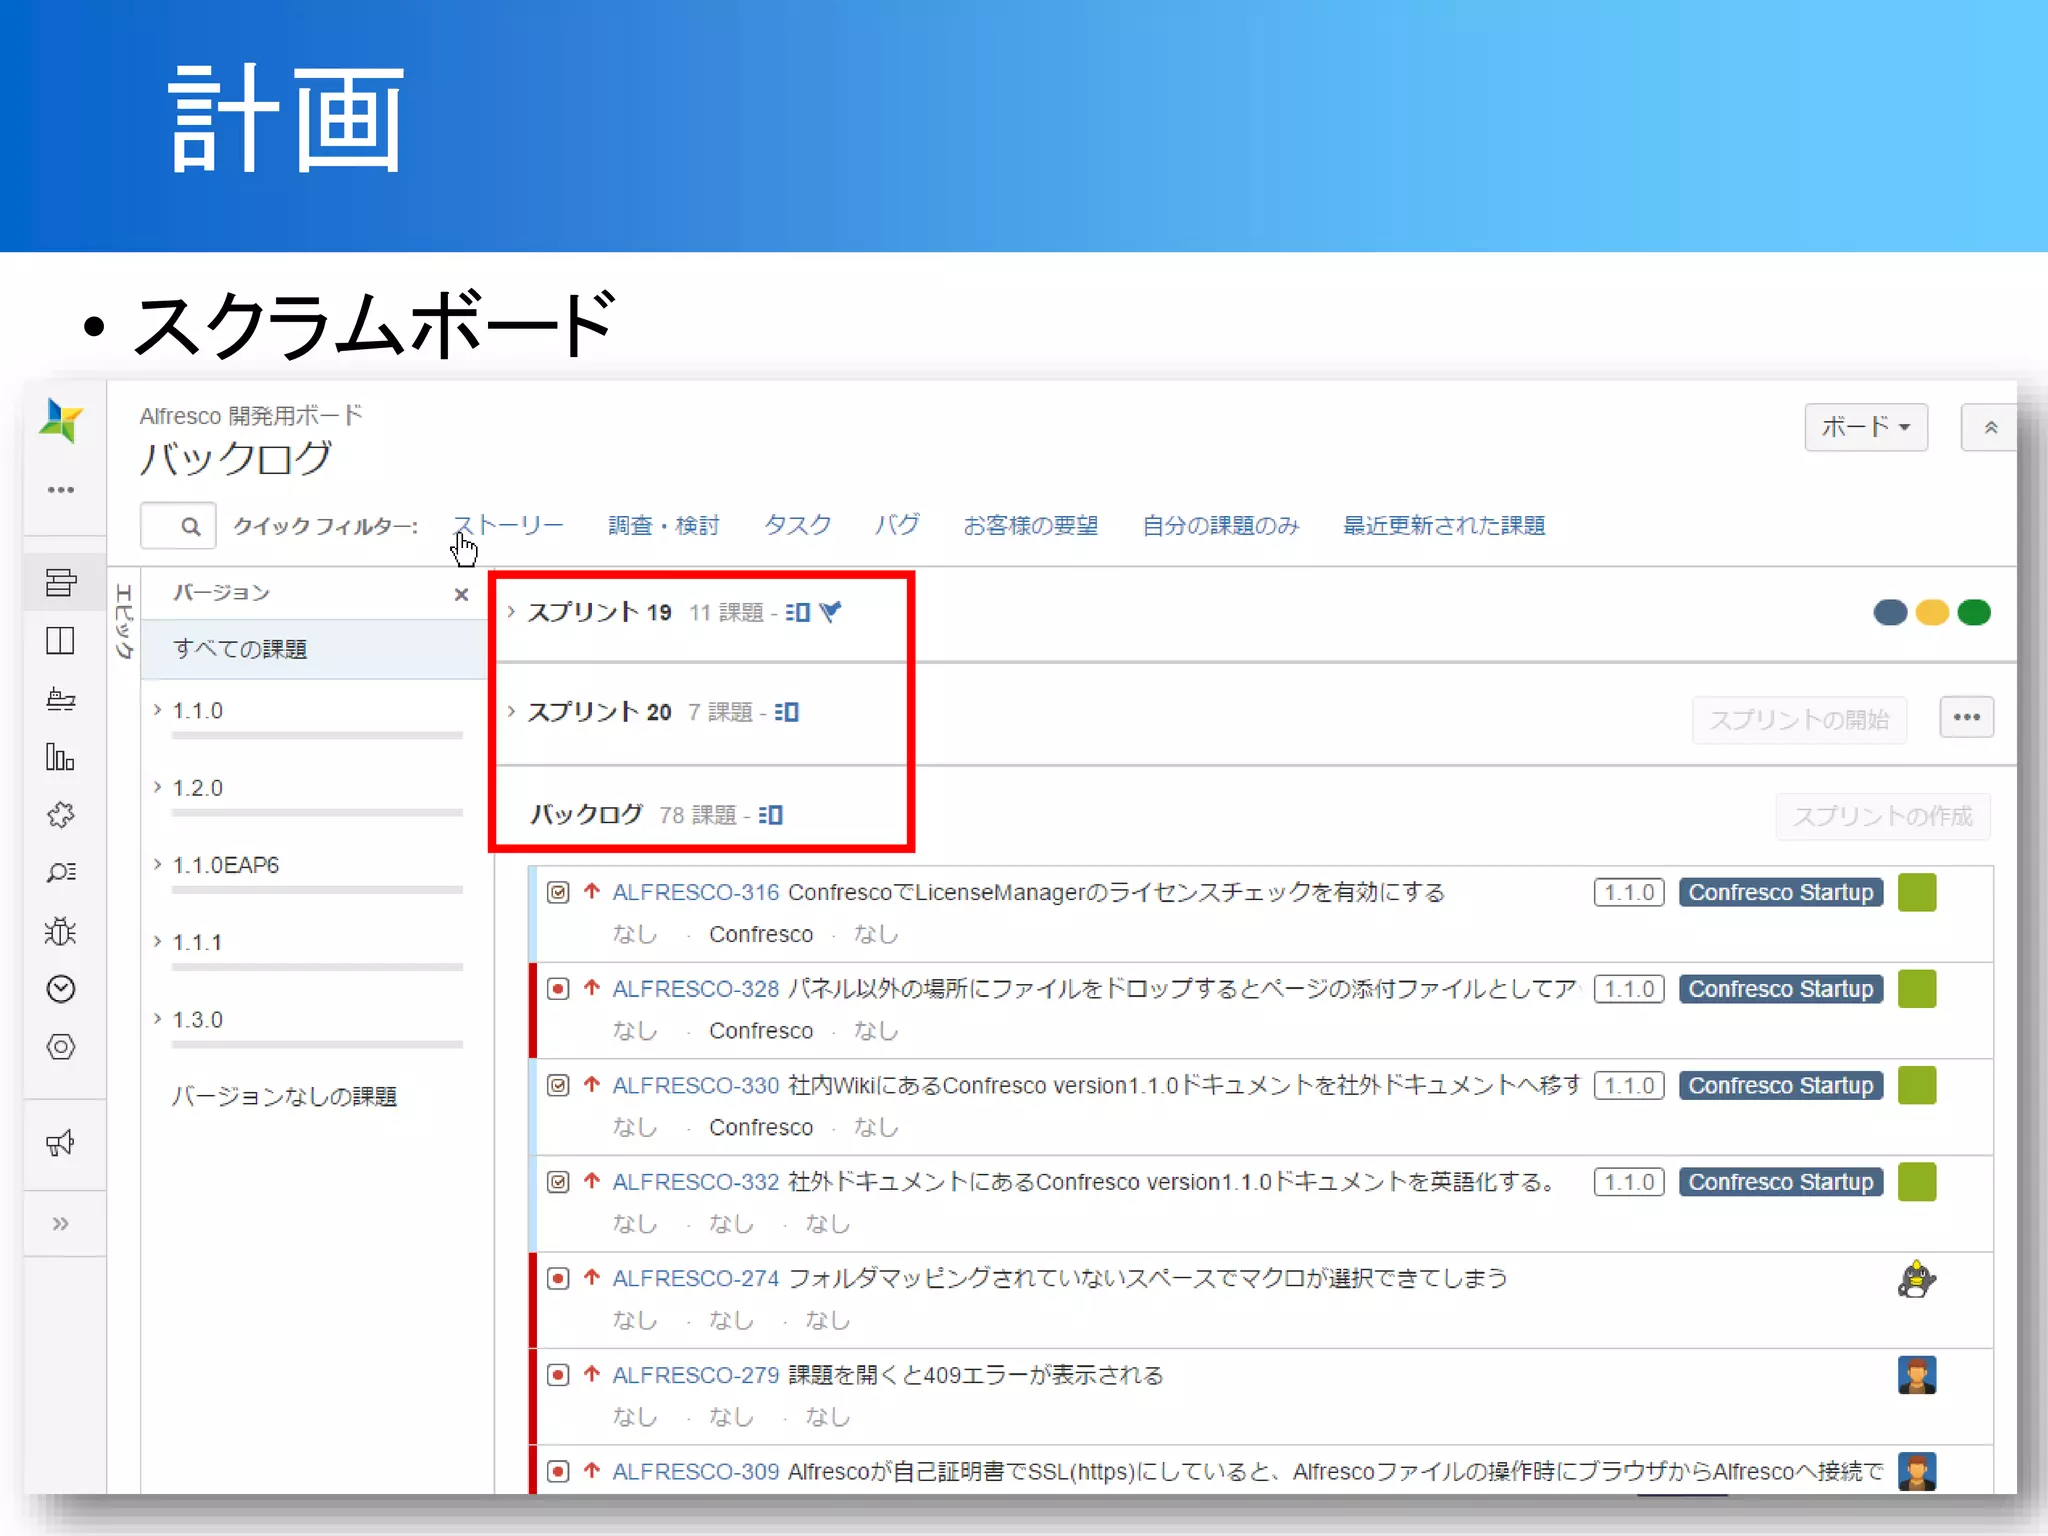Click the スプリントの作成 button
2048x1536 pixels.
point(1883,817)
